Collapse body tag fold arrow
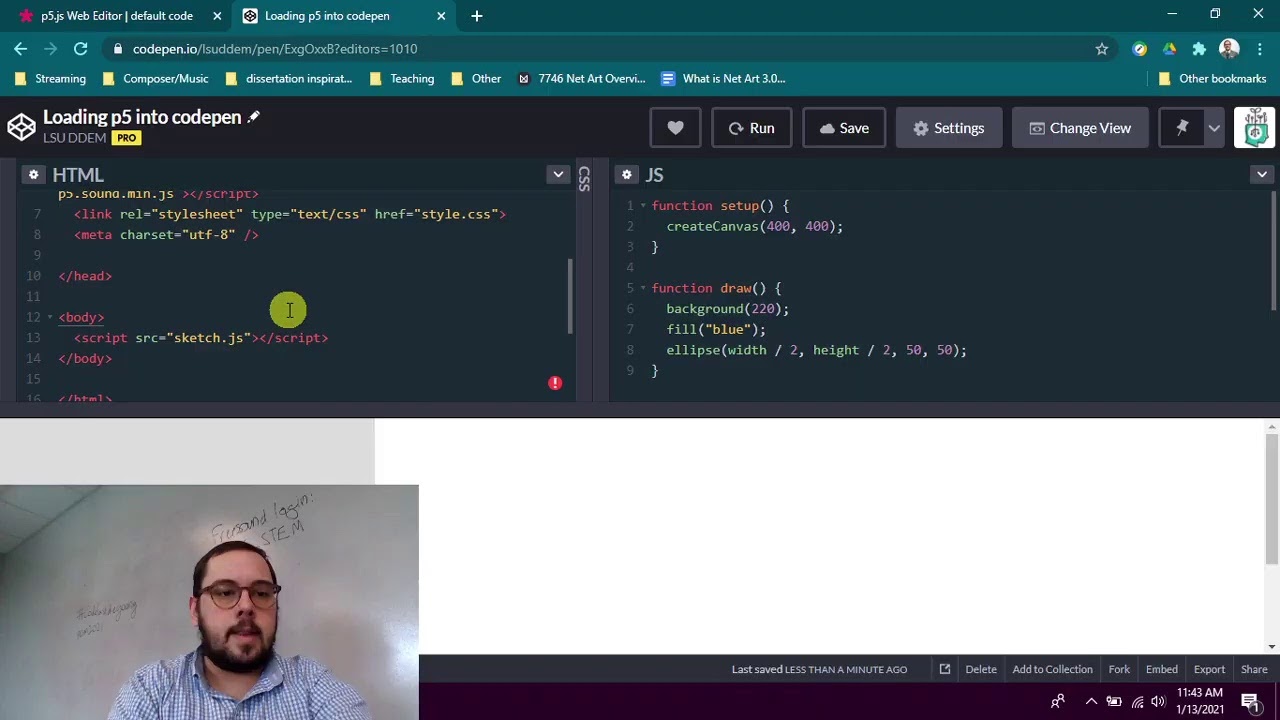This screenshot has height=720, width=1280. click(x=49, y=317)
